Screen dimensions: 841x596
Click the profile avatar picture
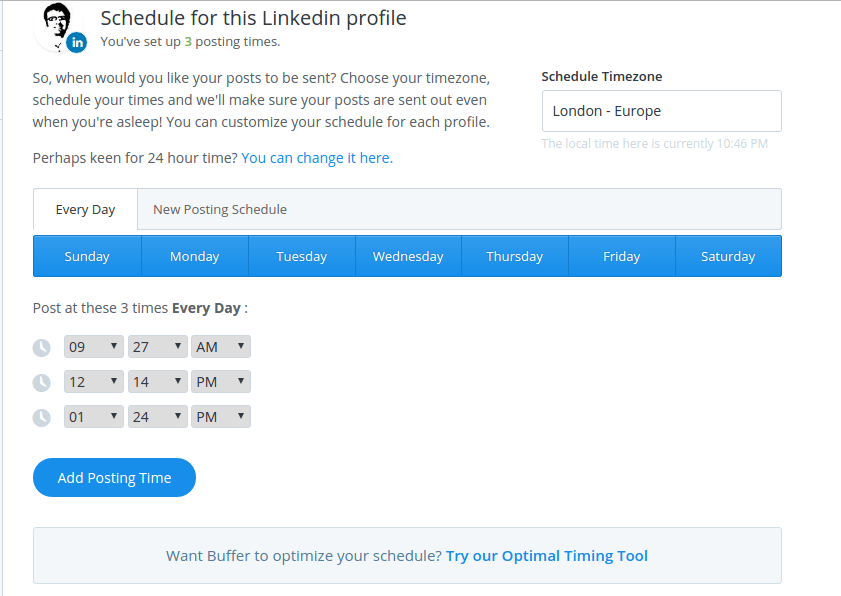click(58, 25)
